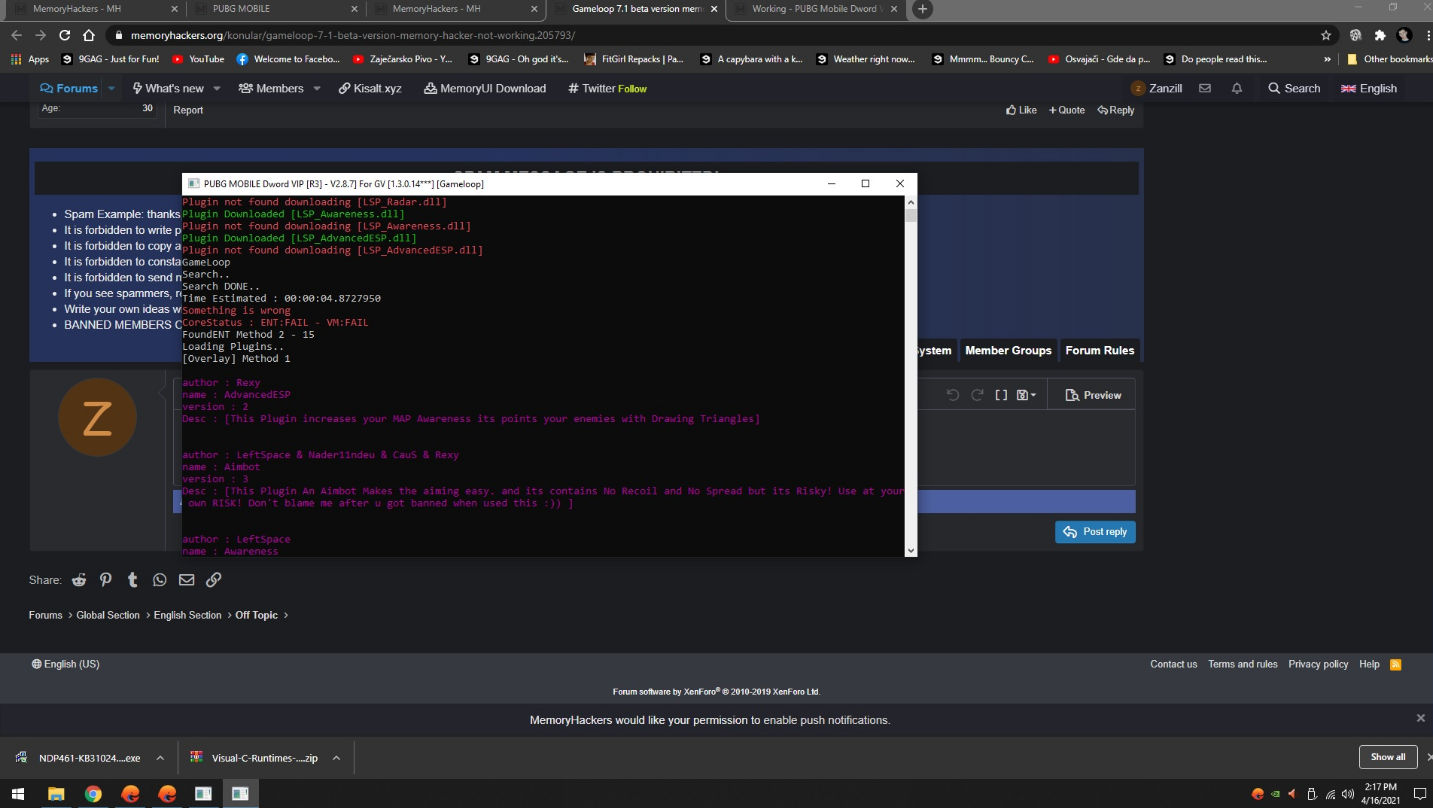Click the Twitter Follow link
This screenshot has width=1433, height=808.
point(607,88)
